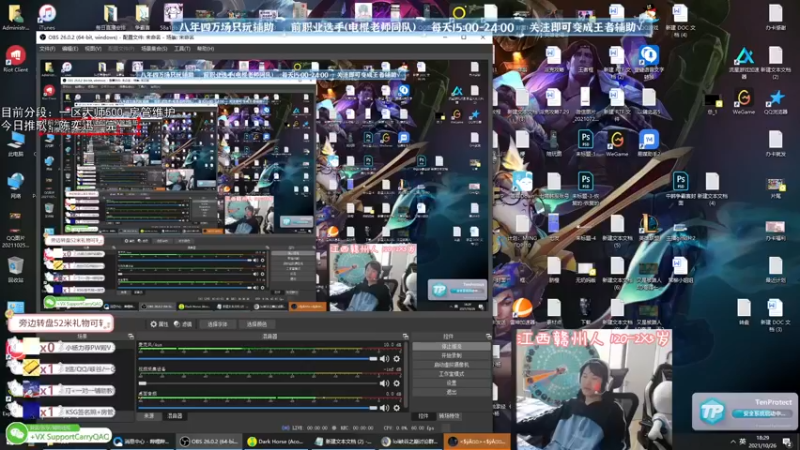Image resolution: width=800 pixels, height=450 pixels.
Task: Open the QQ浏览器 star desktop icon
Action: (776, 101)
